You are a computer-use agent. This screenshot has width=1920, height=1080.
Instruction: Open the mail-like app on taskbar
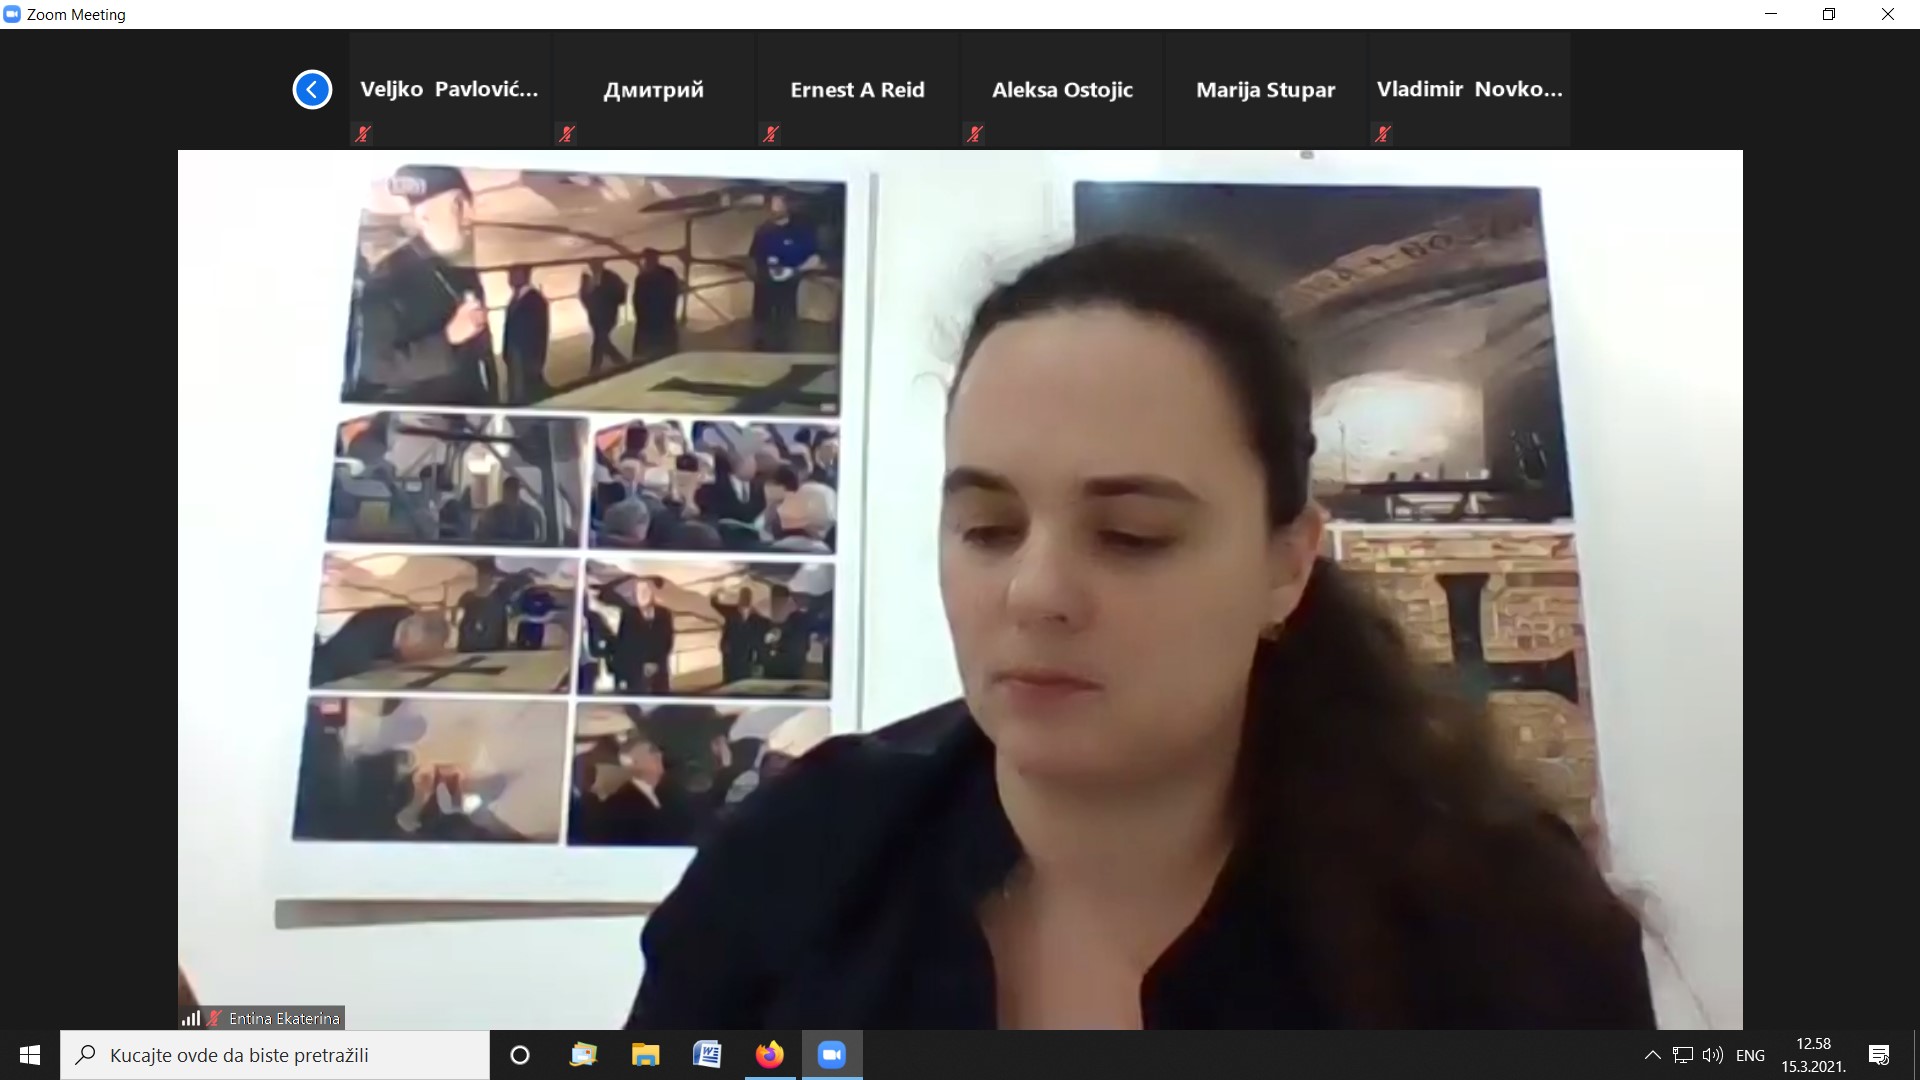[583, 1055]
